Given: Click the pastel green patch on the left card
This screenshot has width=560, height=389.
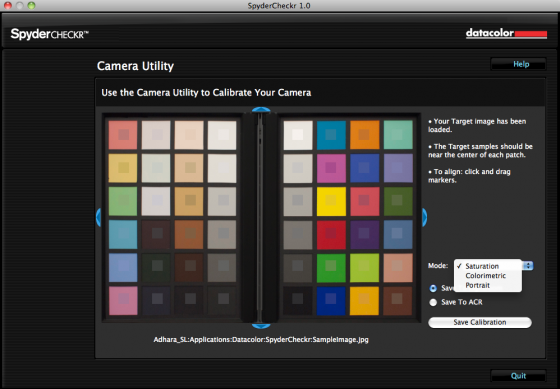Looking at the screenshot, I should tap(123, 201).
